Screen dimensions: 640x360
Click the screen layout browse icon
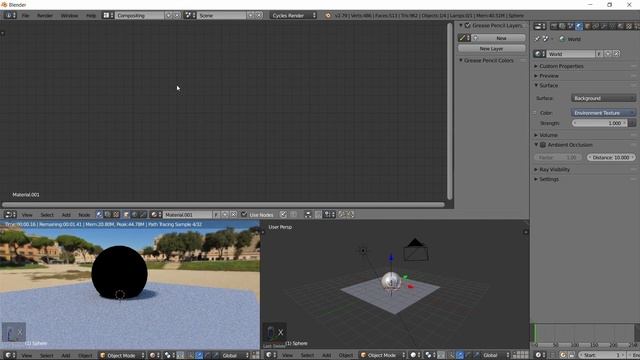pos(108,15)
